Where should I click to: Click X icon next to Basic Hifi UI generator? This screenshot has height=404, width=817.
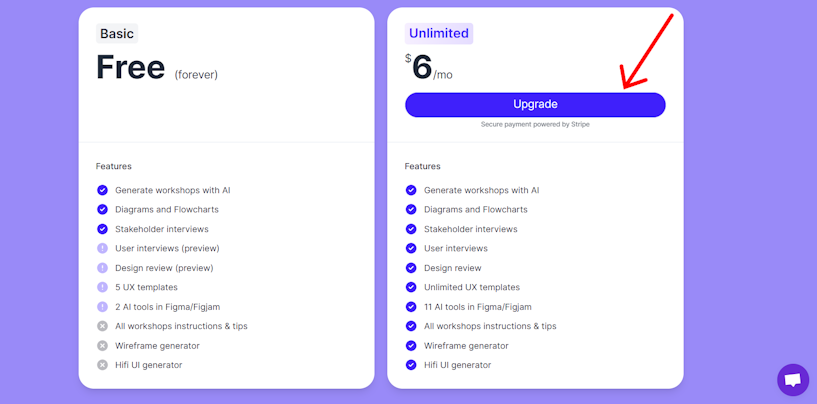click(x=102, y=365)
